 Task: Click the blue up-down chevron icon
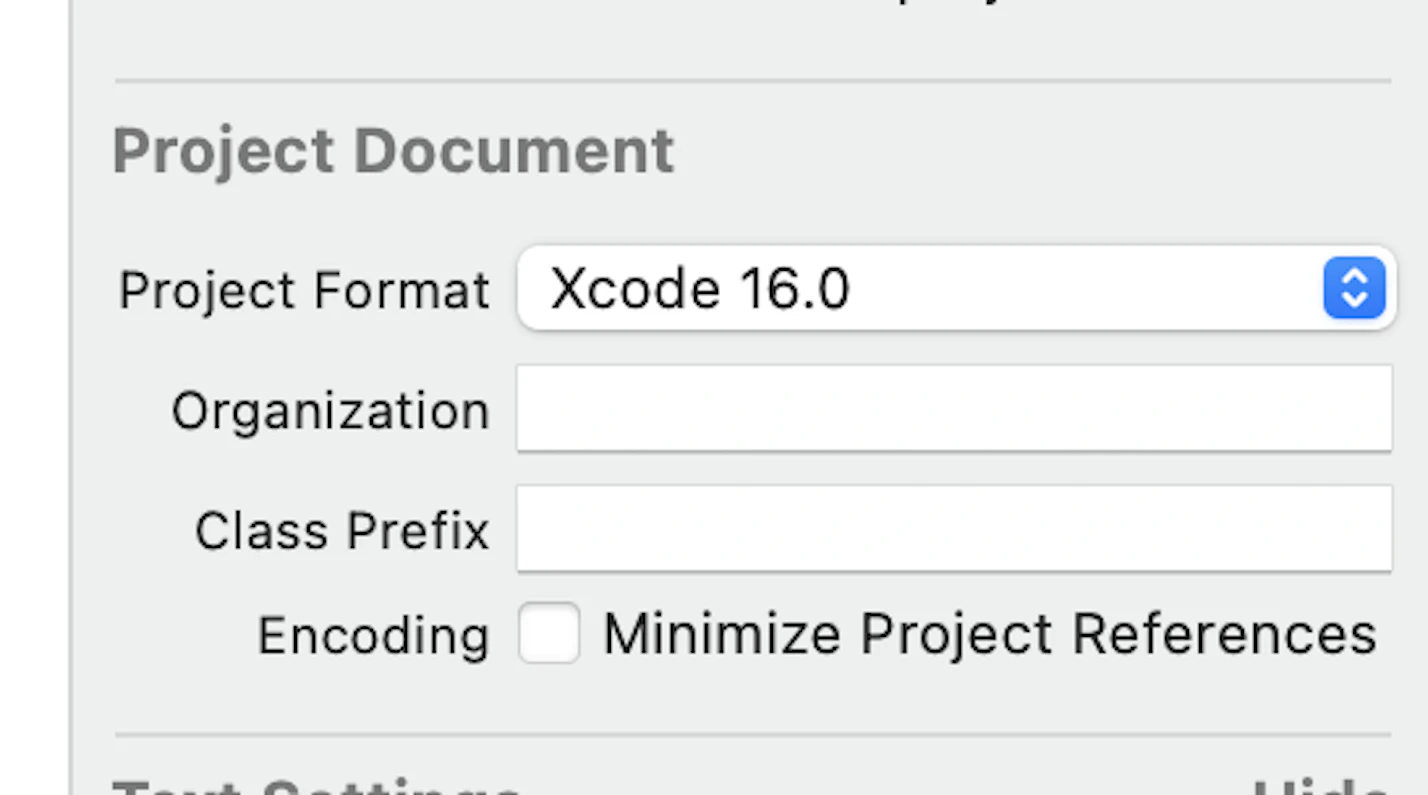tap(1354, 288)
